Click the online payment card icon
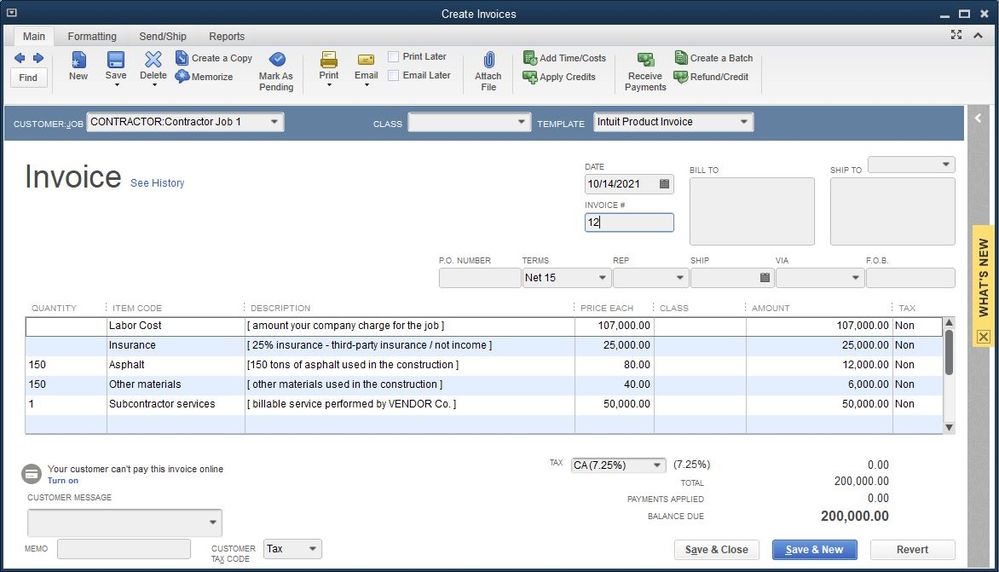The width and height of the screenshot is (999, 572). [x=32, y=474]
